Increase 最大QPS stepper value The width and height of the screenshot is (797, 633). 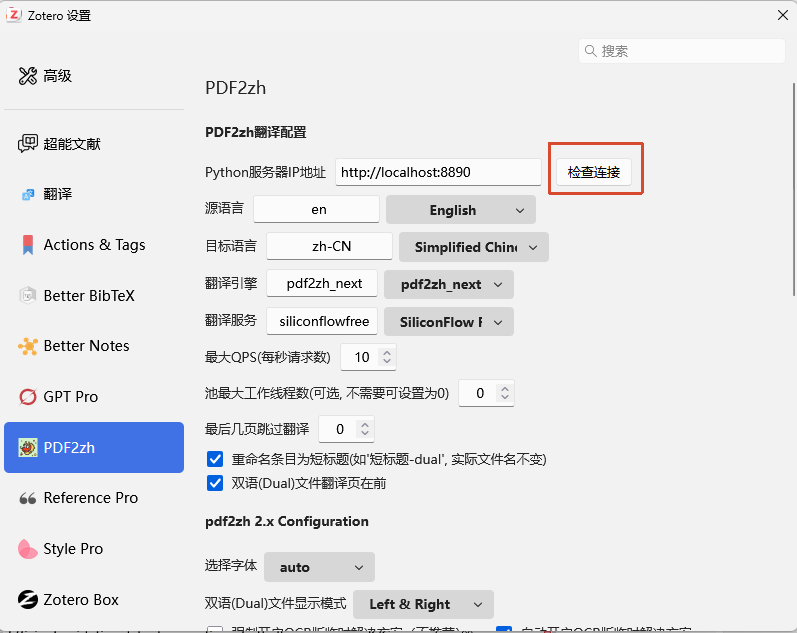(x=387, y=352)
